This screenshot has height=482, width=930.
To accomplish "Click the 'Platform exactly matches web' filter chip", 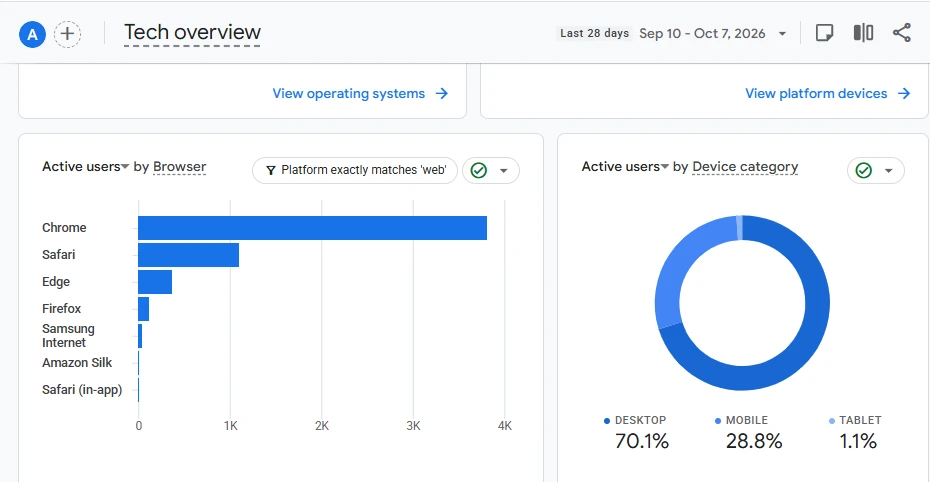I will tap(355, 171).
